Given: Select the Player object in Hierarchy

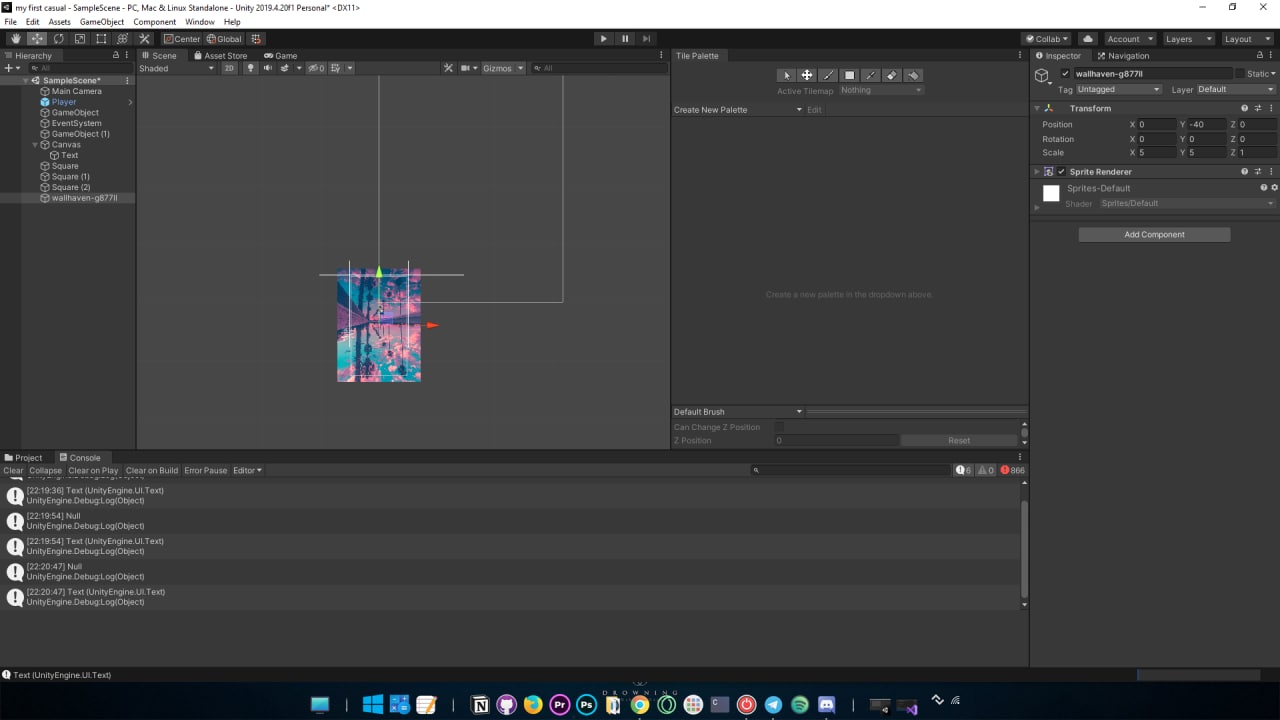Looking at the screenshot, I should pos(64,102).
